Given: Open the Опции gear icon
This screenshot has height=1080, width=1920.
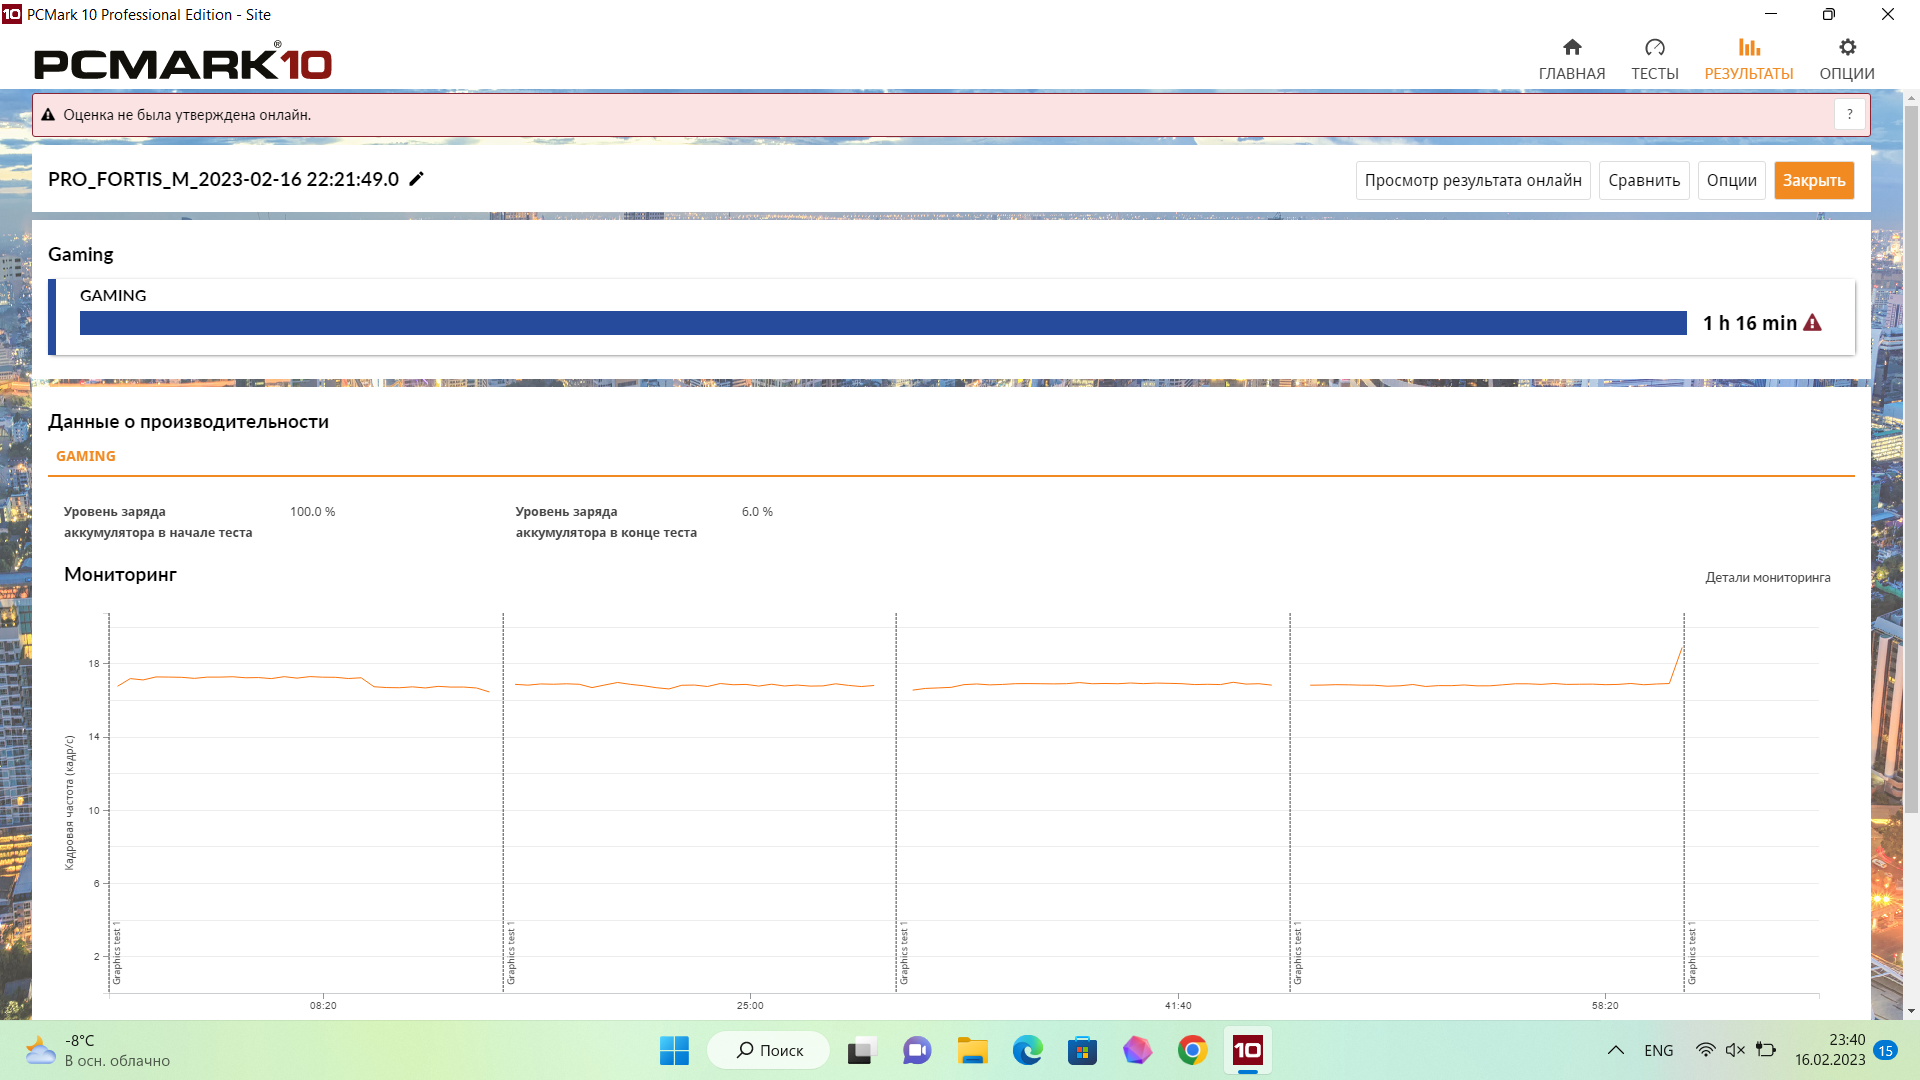Looking at the screenshot, I should (1846, 48).
